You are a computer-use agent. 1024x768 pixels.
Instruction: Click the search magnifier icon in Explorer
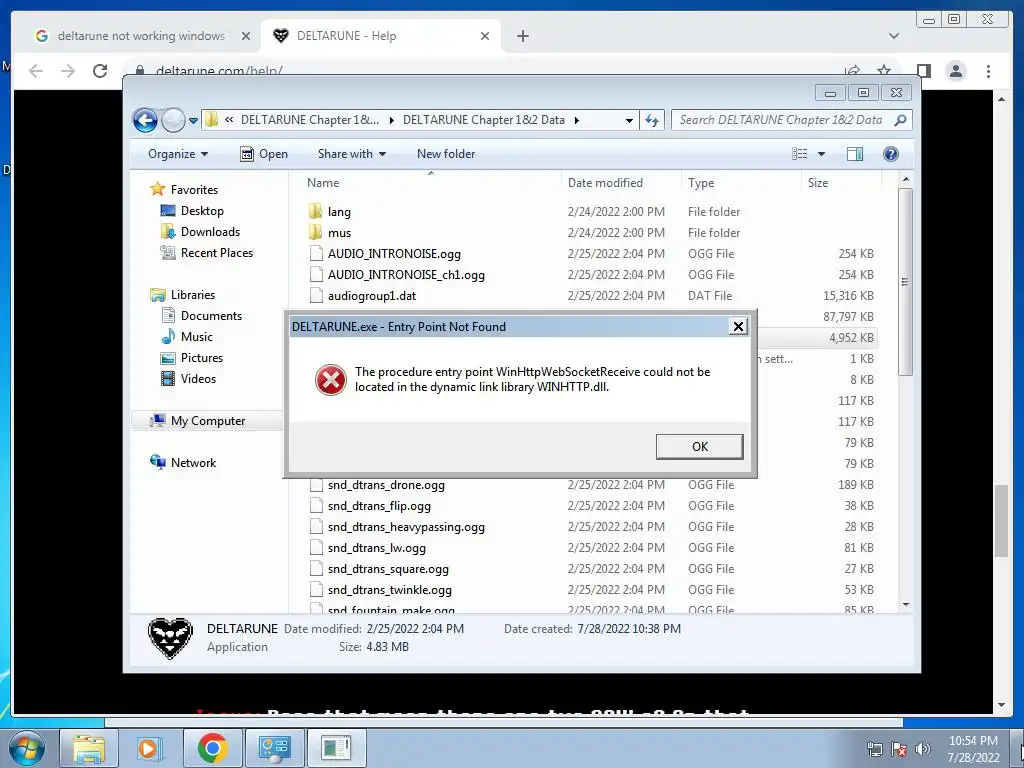(901, 120)
